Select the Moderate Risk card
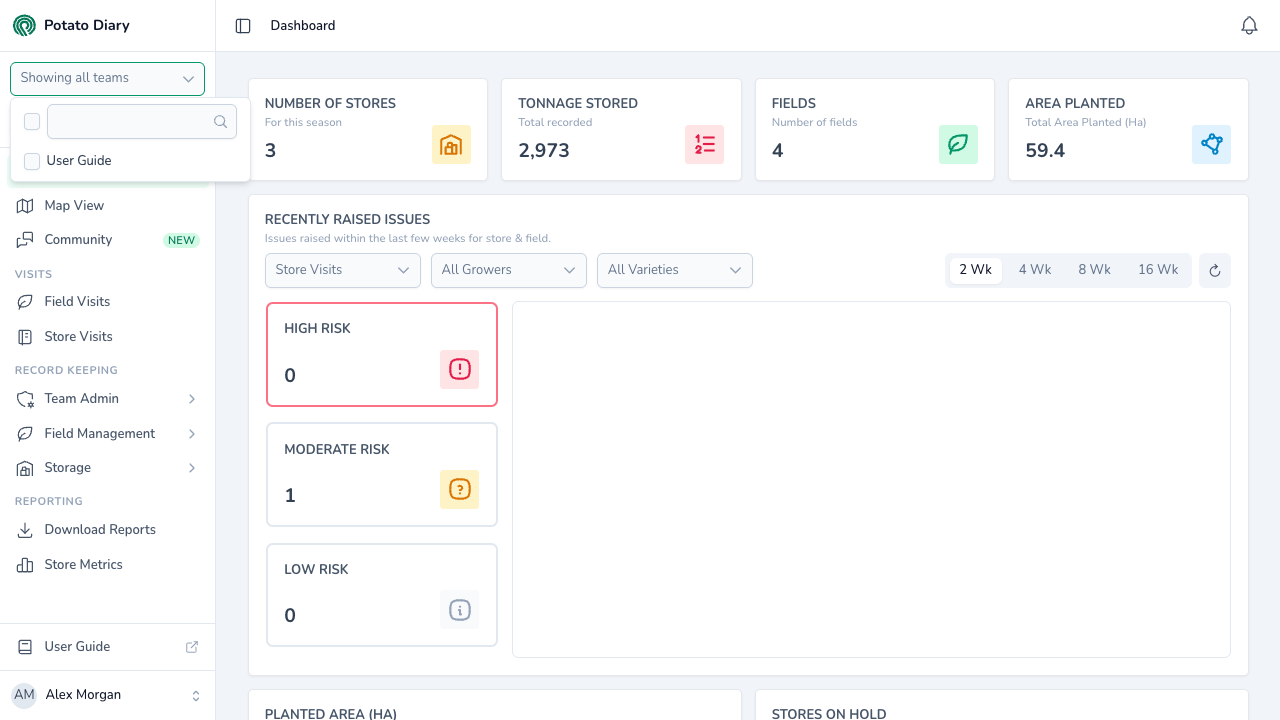Viewport: 1280px width, 720px height. [382, 475]
